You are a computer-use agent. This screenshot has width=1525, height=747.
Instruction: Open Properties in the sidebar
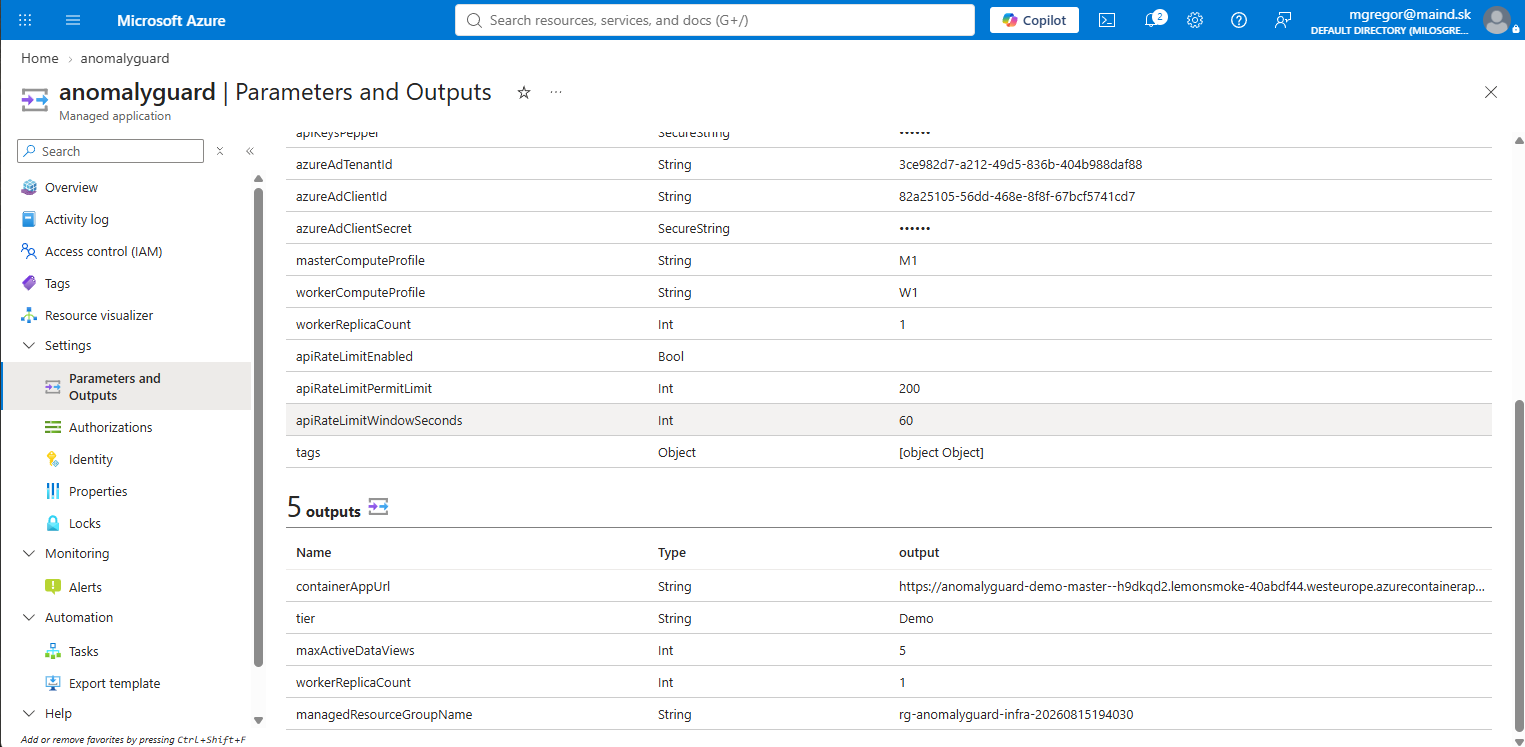98,491
